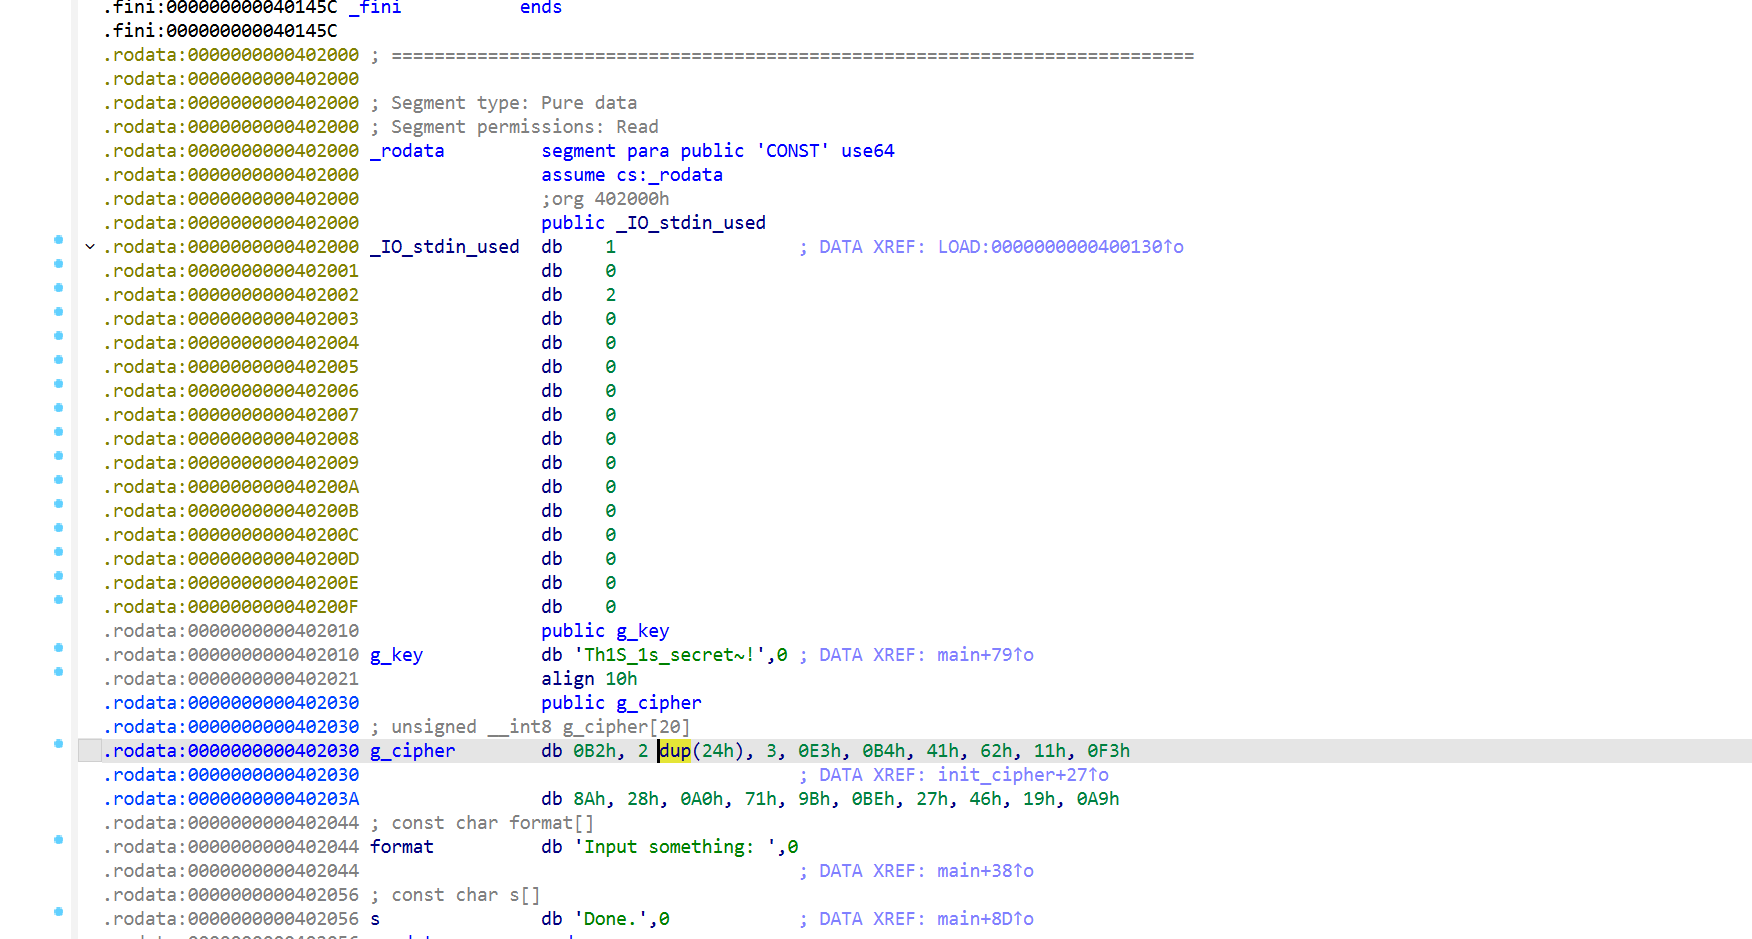Click the 'assume cs:_rodata' directive

(632, 175)
